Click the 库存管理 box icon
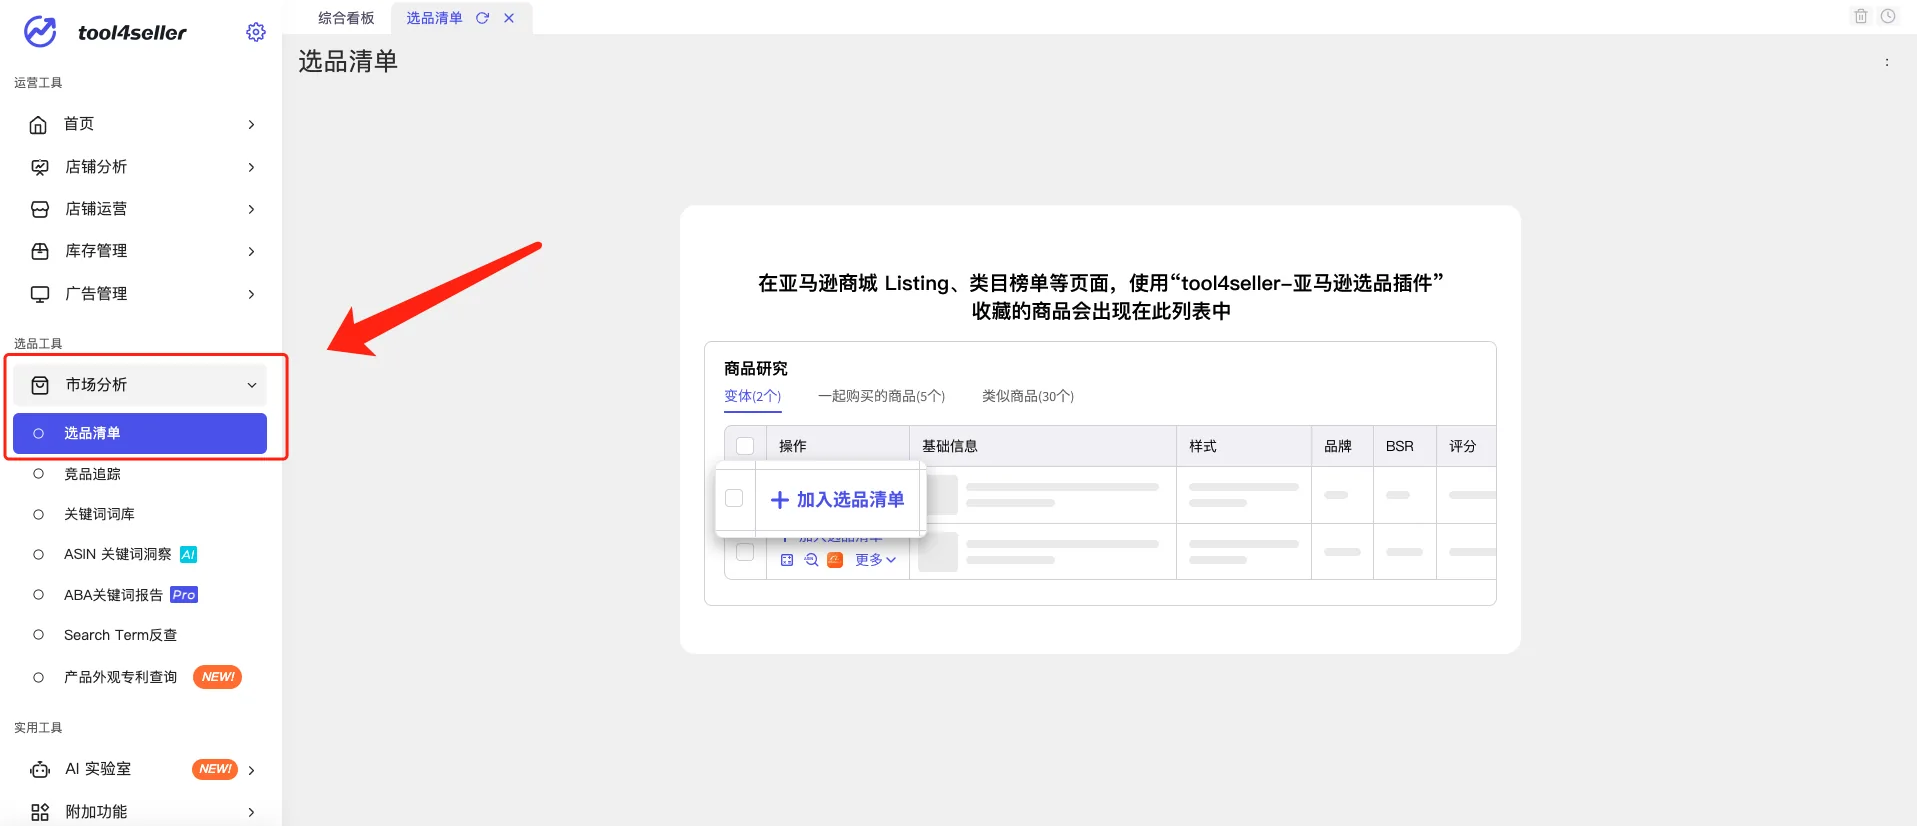This screenshot has height=826, width=1917. tap(40, 251)
